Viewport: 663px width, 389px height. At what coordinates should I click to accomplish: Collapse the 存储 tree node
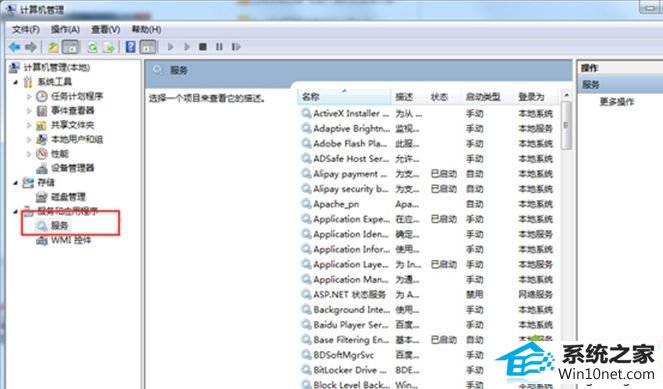[16, 183]
